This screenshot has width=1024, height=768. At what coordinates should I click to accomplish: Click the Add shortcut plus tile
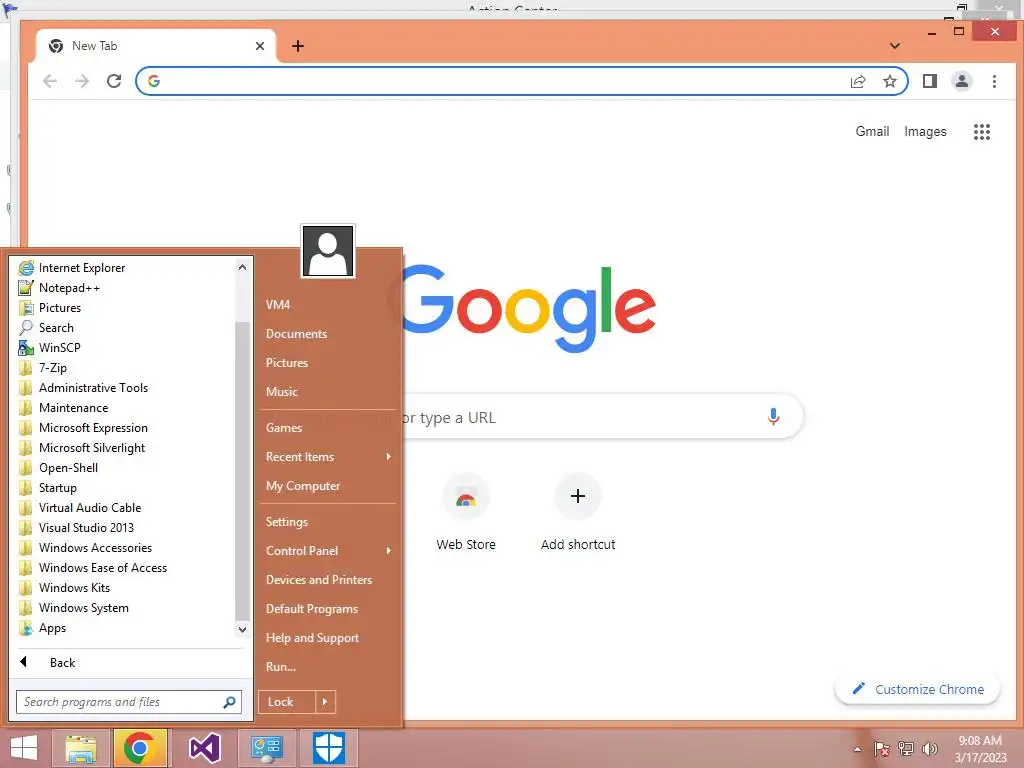(578, 513)
